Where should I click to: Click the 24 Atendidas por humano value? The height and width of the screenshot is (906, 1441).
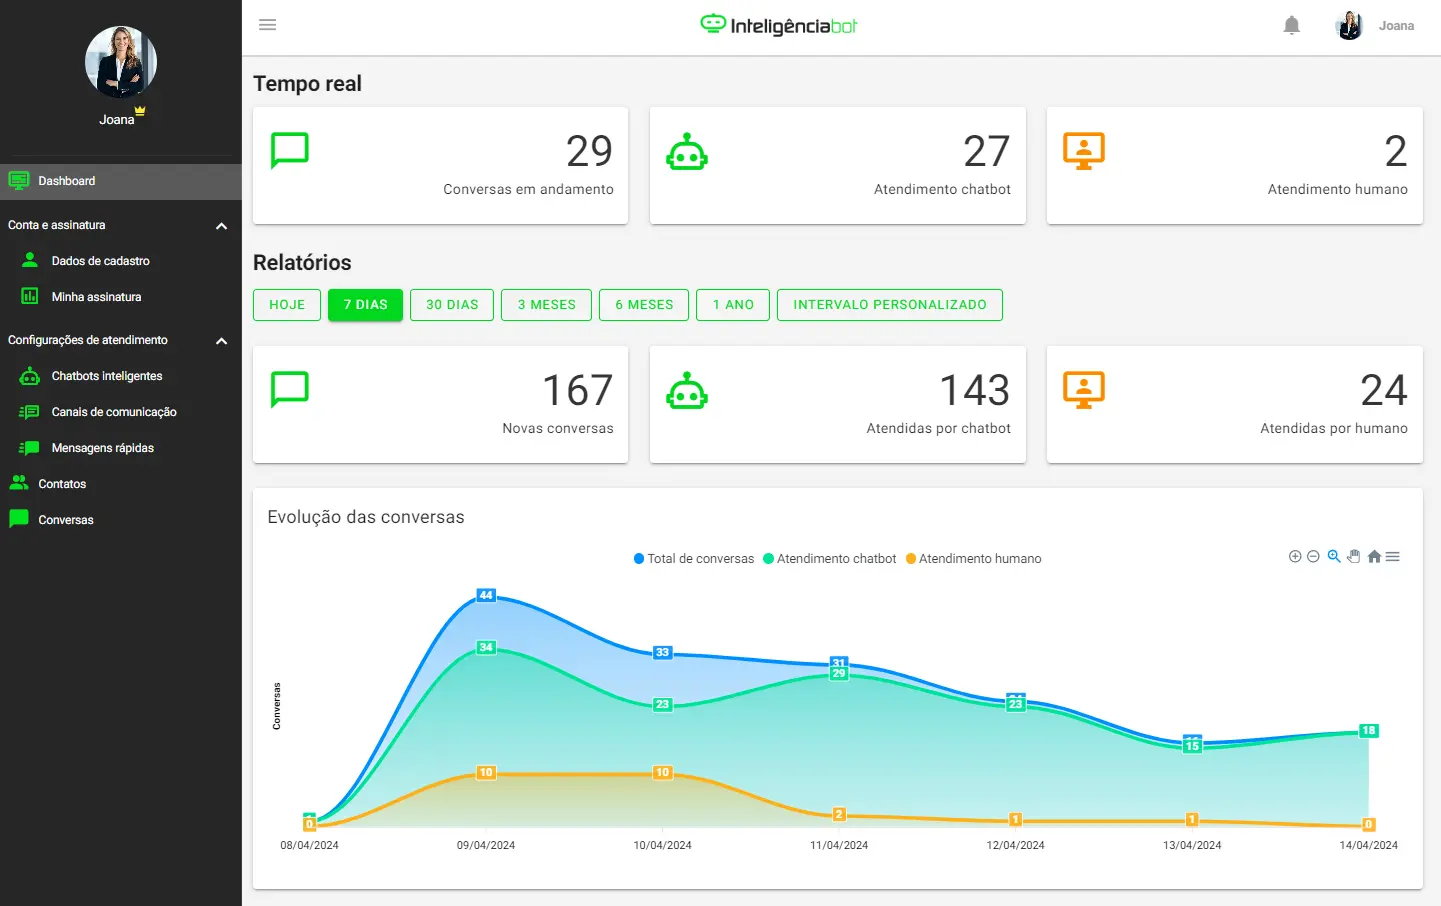1384,390
